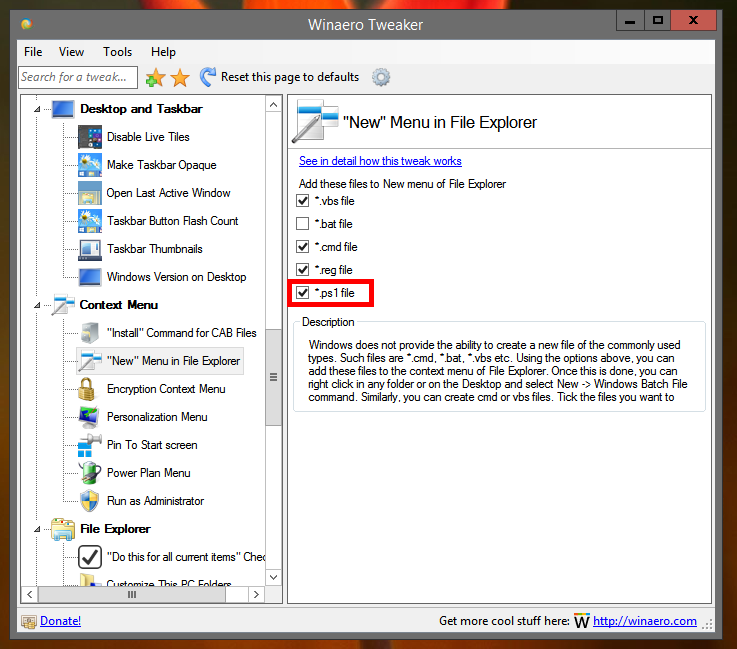Click 'Reset this page to defaults'
Image resolution: width=737 pixels, height=649 pixels.
tap(290, 77)
